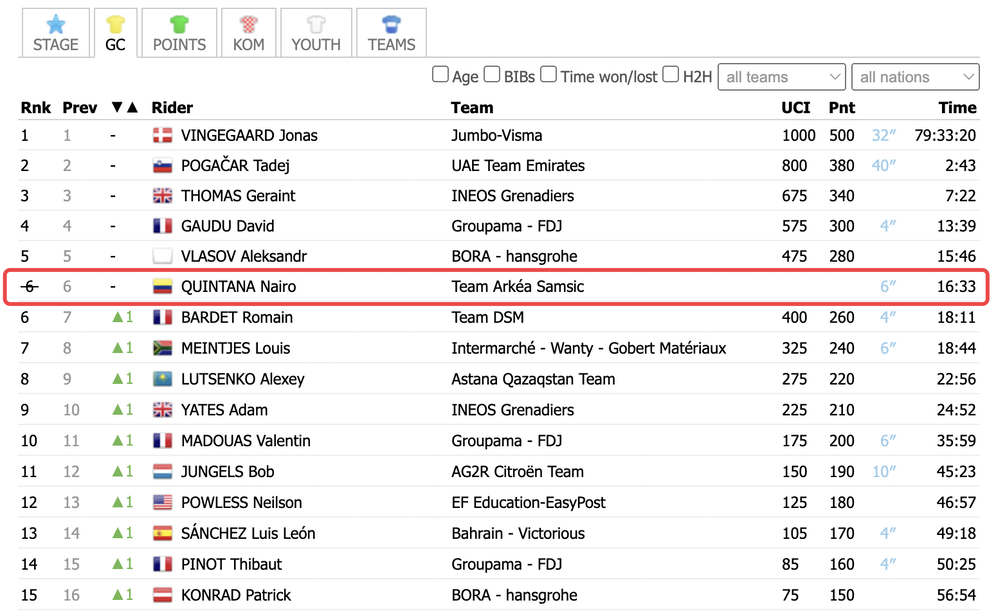Click the 32″ bonus for Vingegaard
This screenshot has height=616, width=1000.
884,135
